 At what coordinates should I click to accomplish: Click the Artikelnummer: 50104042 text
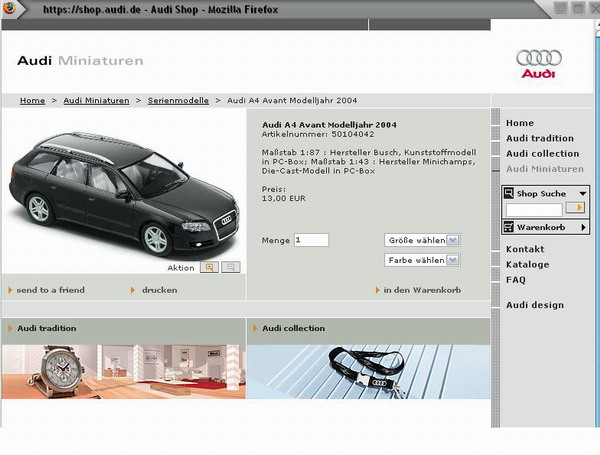click(x=318, y=134)
